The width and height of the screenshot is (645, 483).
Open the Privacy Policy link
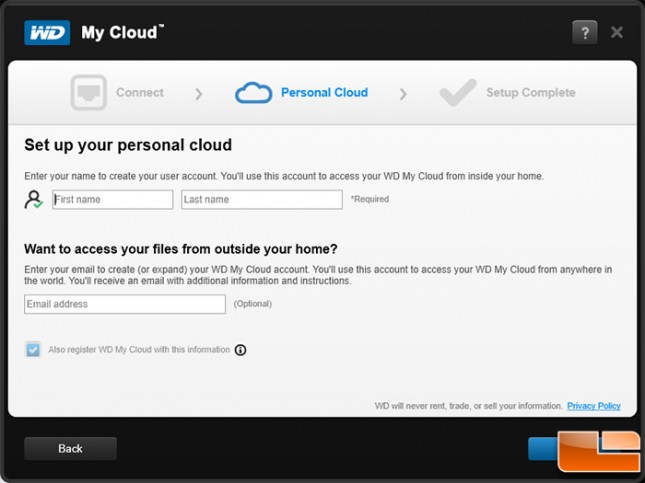coord(594,406)
